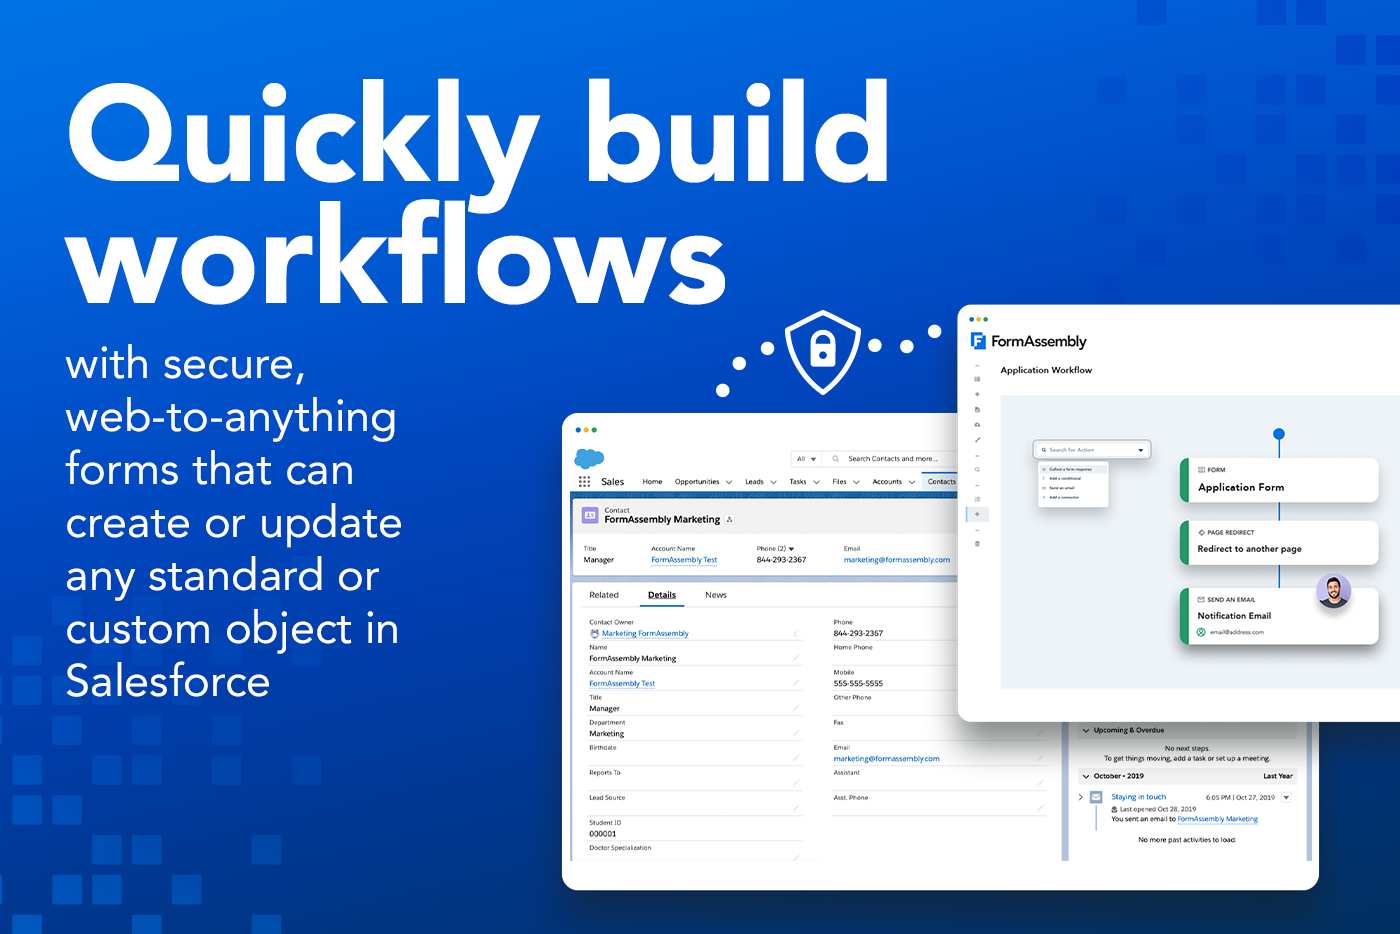Edit the Lead Source pencil icon
Screen dimensions: 1400x934
coord(796,808)
